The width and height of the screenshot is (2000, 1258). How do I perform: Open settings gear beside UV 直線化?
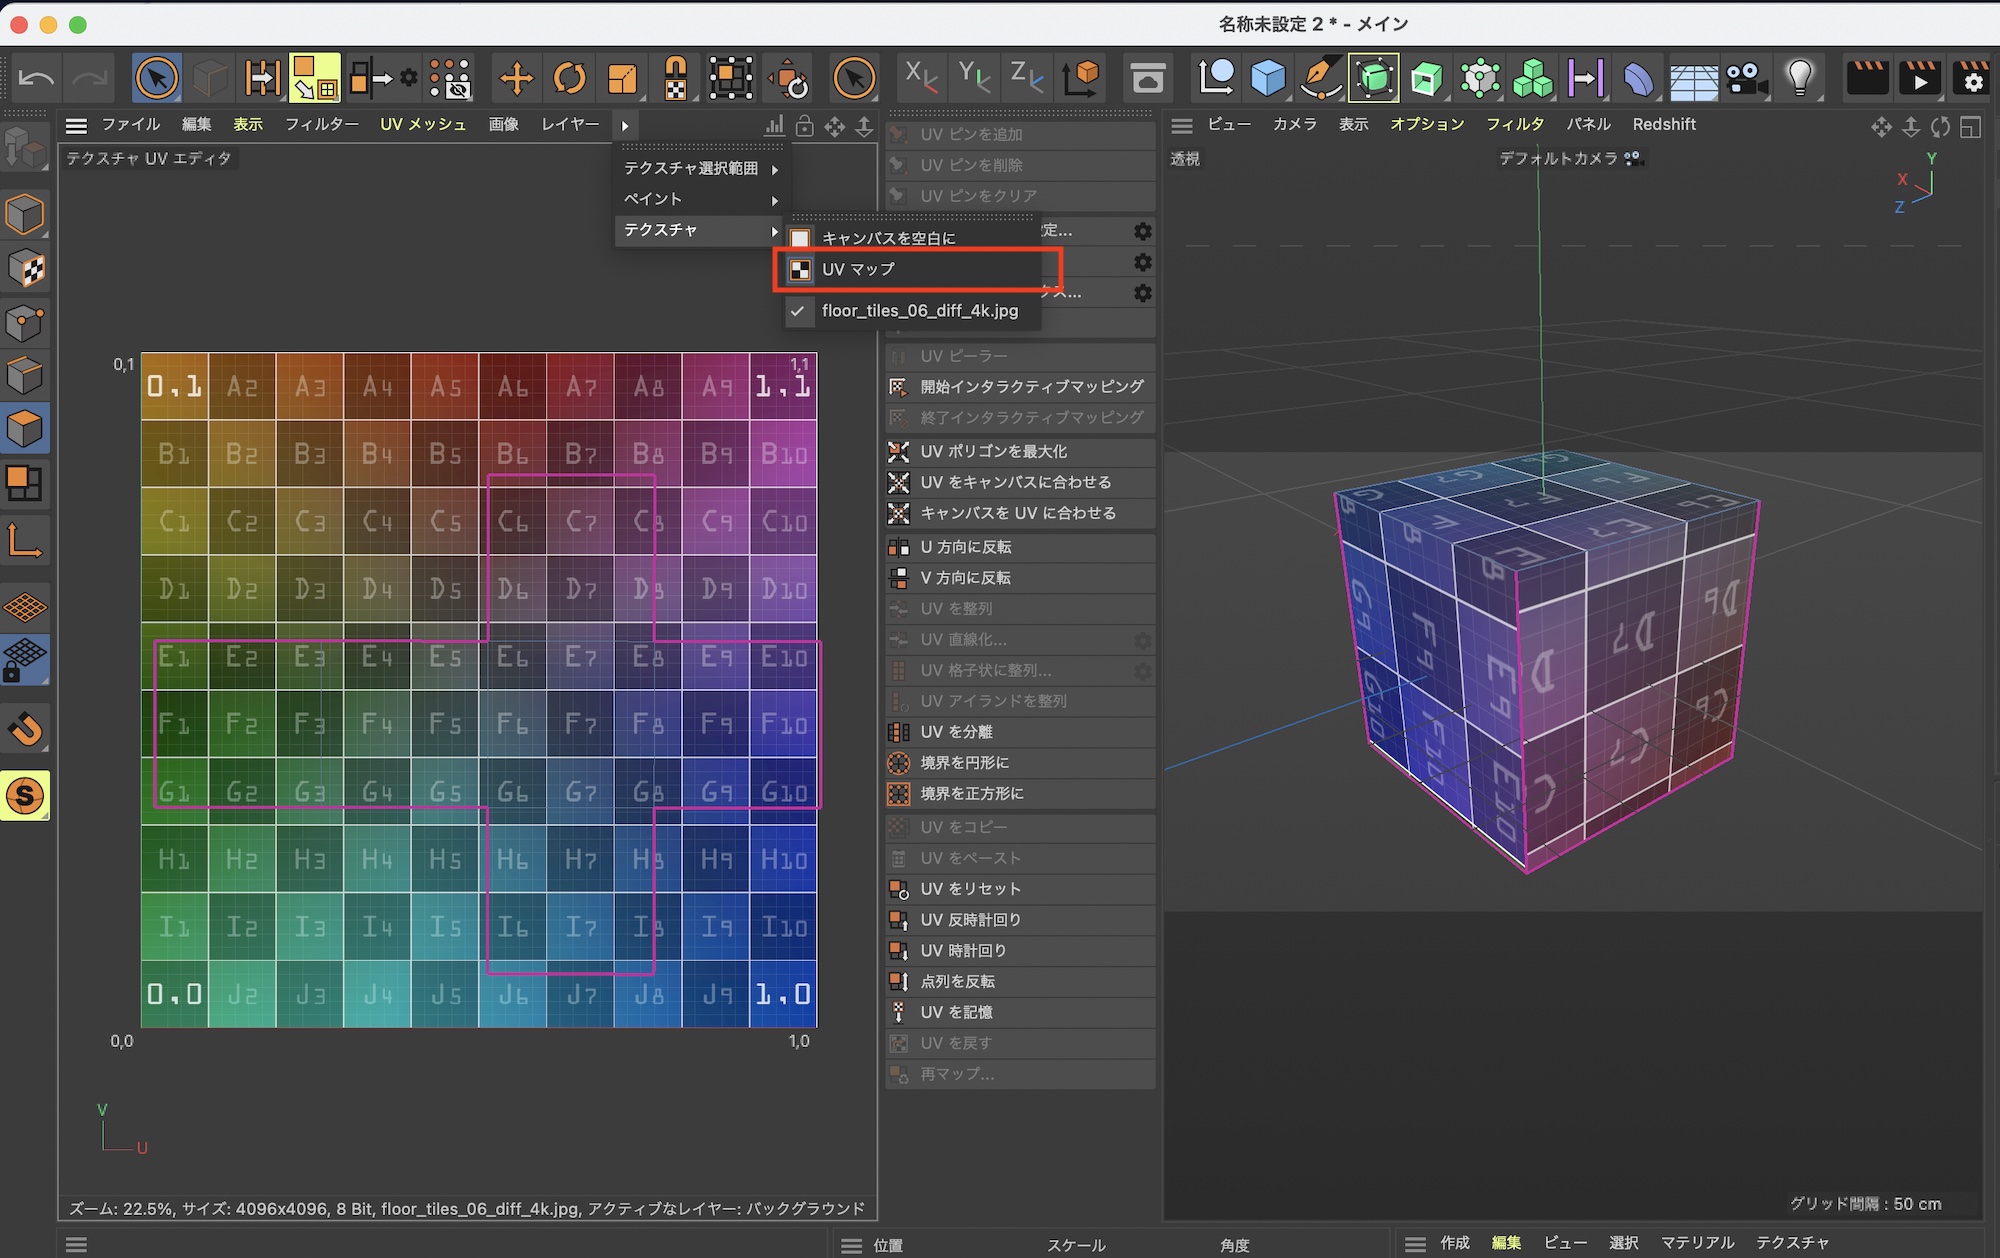pos(1142,640)
